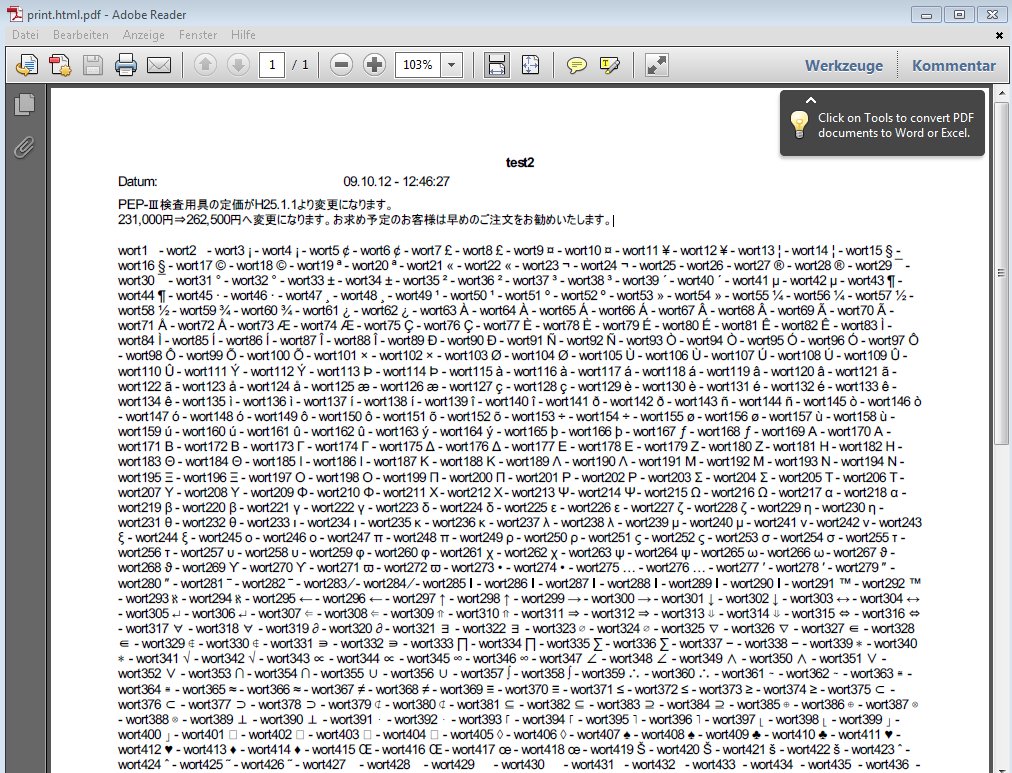Select the highlight text tool
Image resolution: width=1012 pixels, height=773 pixels.
pos(609,66)
